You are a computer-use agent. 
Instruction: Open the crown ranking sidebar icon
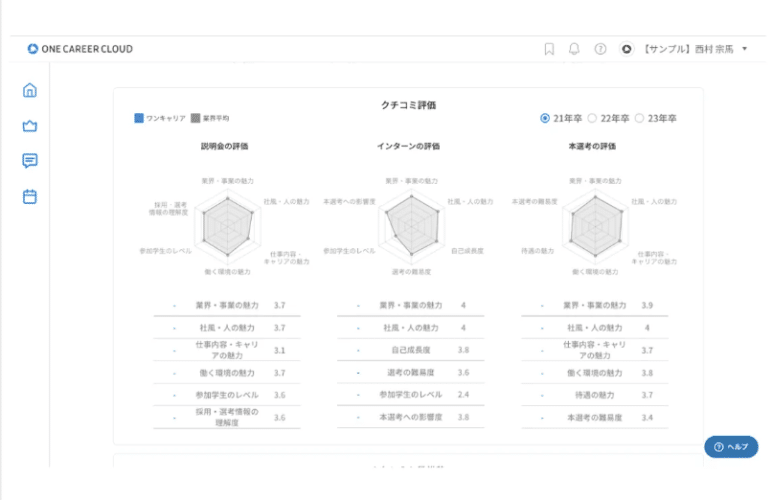(x=30, y=126)
